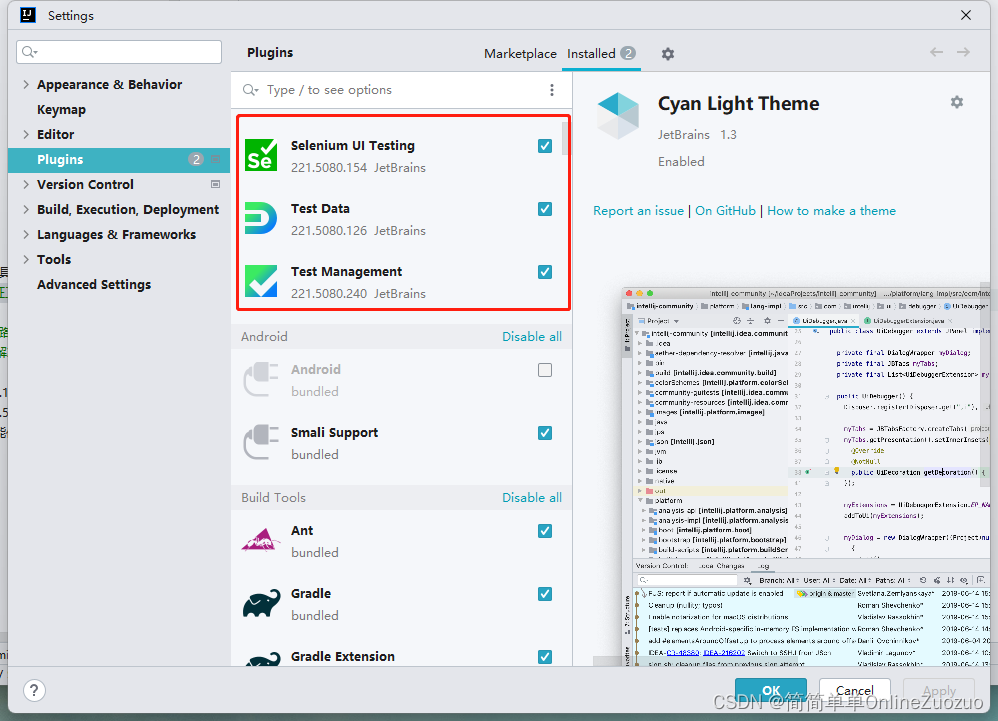Screen dimensions: 998x721
Task: Go forward with the right arrow
Action: pos(964,52)
